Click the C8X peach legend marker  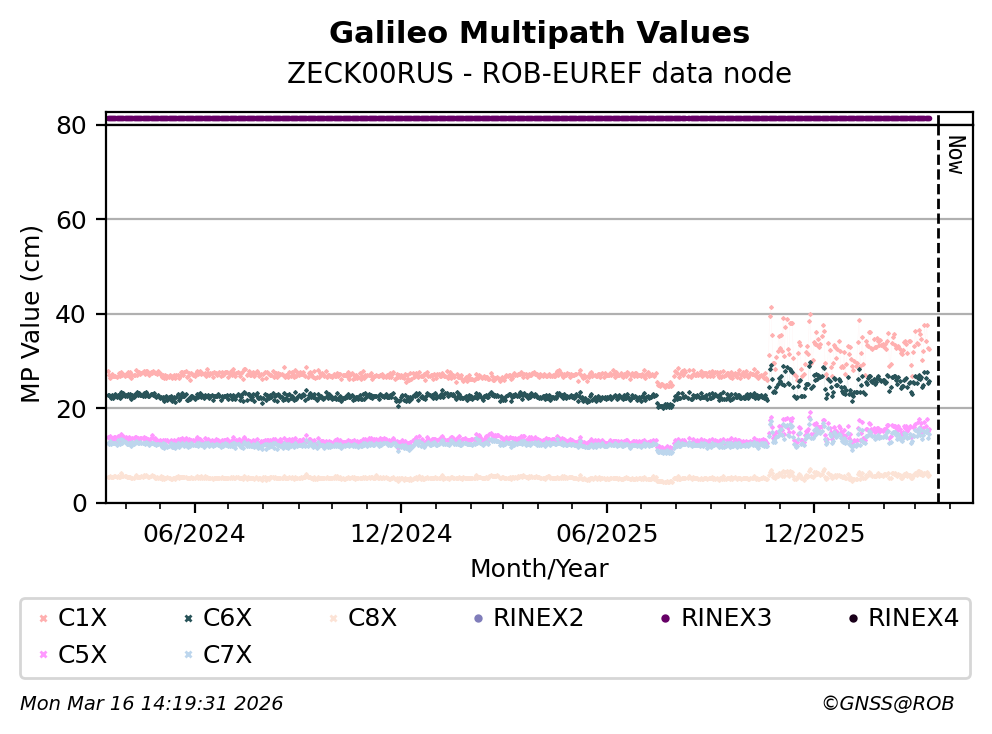click(332, 619)
